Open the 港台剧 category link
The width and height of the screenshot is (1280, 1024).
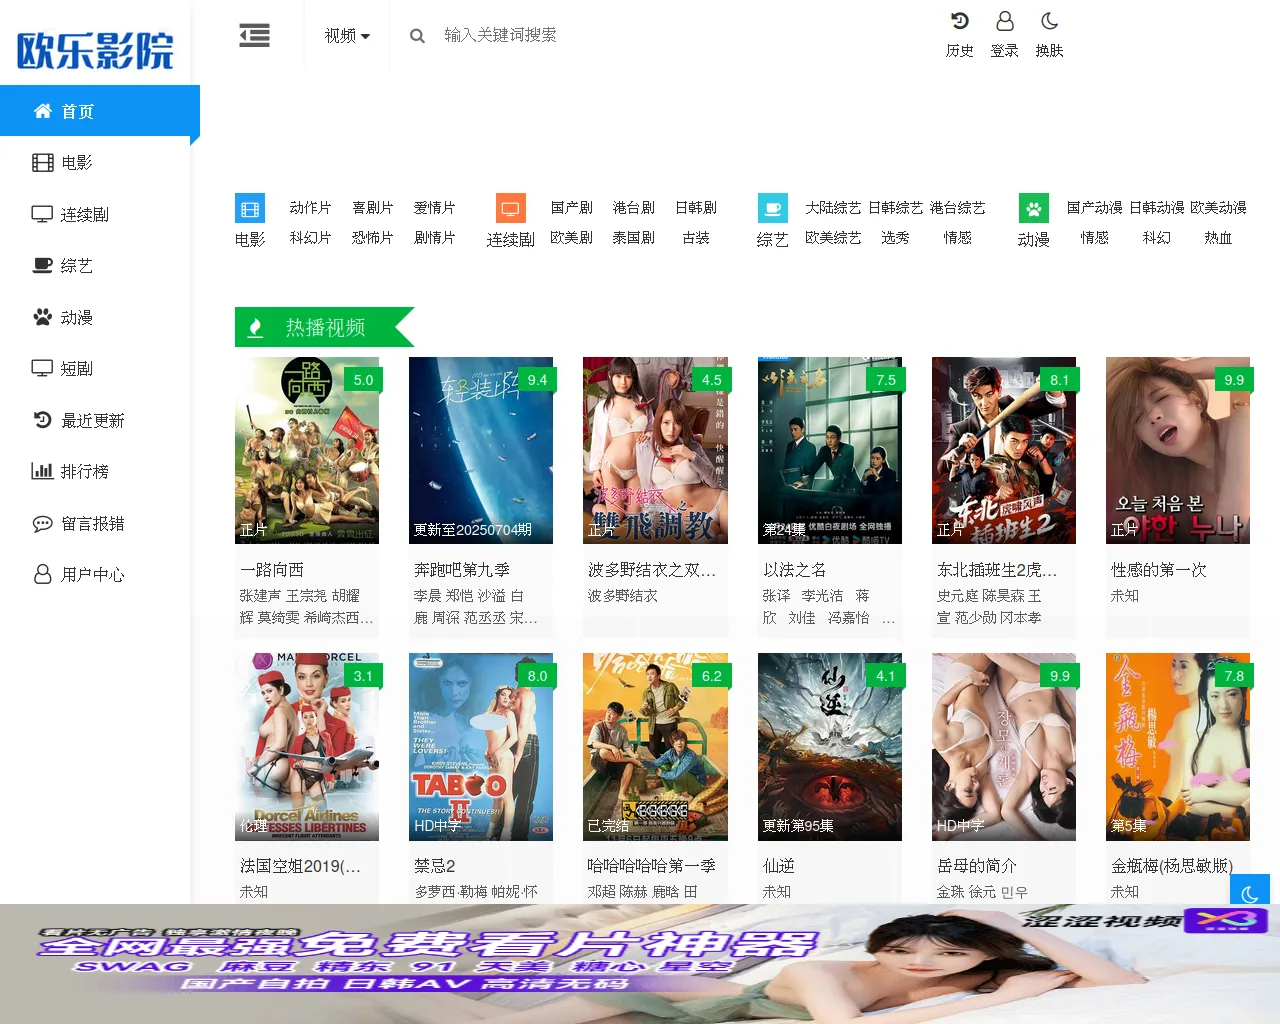[x=633, y=207]
